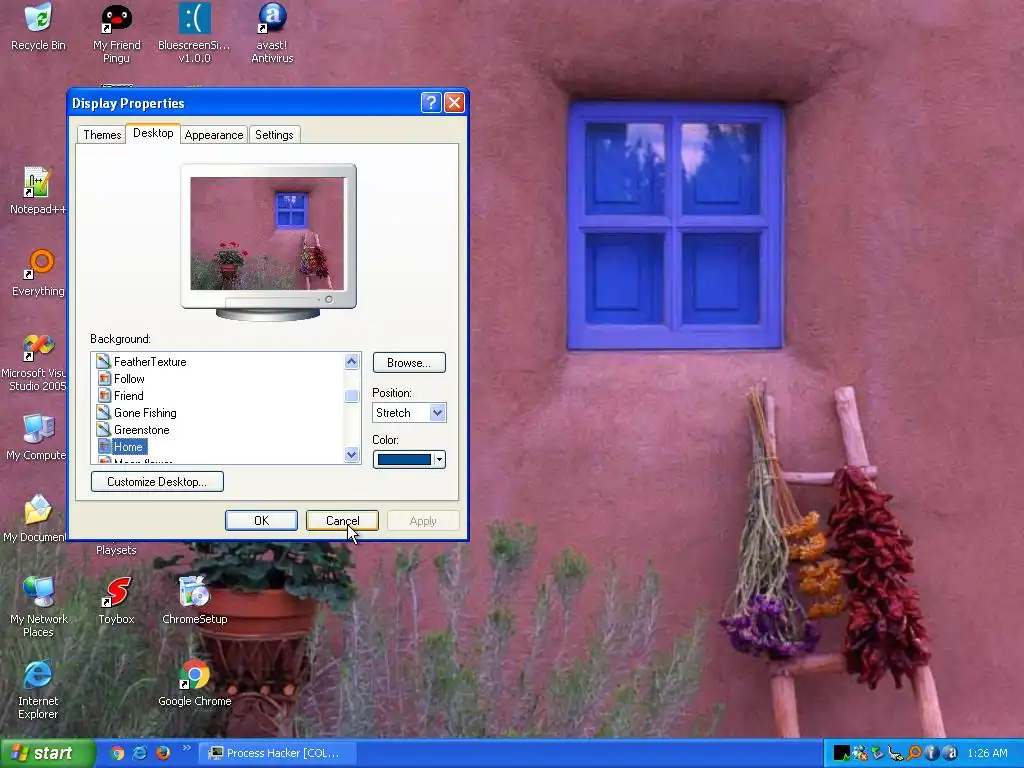Launch Internet Explorer from quick launch
The height and width of the screenshot is (768, 1024).
tap(140, 753)
